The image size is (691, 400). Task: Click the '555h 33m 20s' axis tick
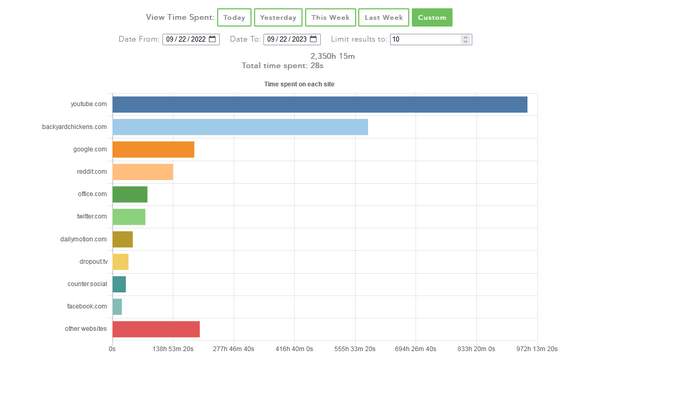coord(355,349)
